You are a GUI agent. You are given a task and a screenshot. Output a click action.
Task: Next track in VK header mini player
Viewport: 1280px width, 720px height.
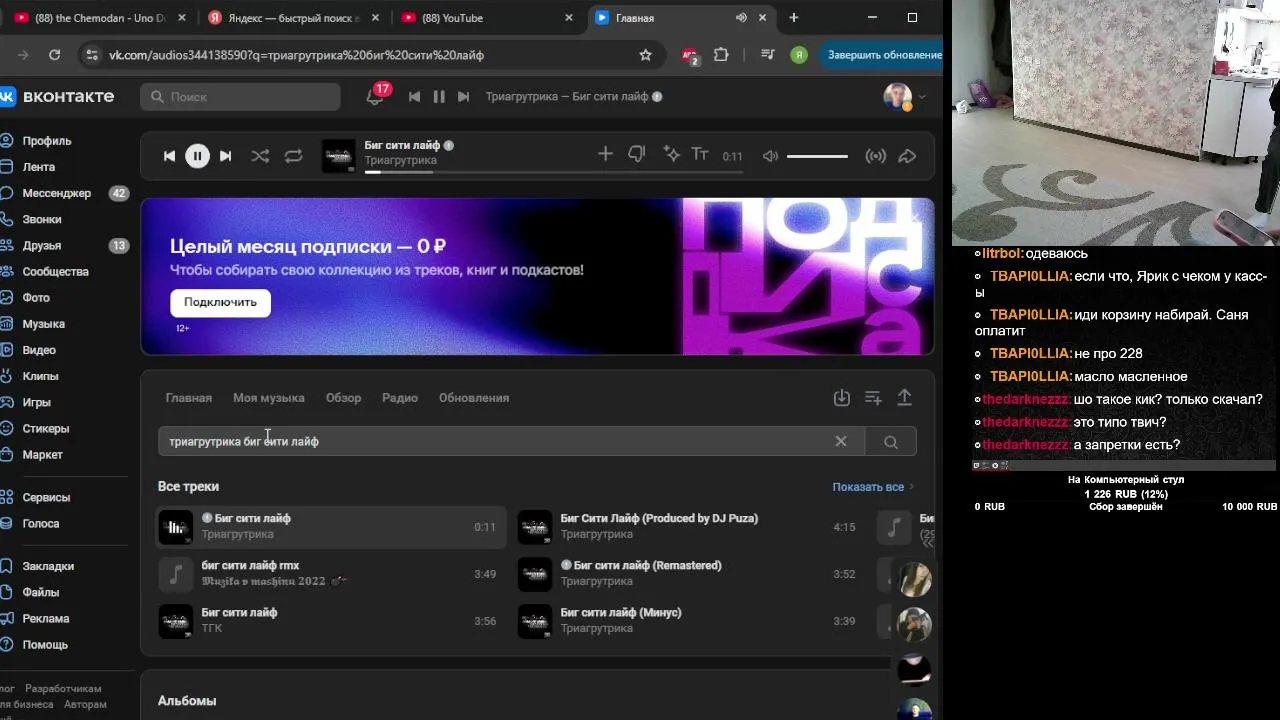(463, 97)
